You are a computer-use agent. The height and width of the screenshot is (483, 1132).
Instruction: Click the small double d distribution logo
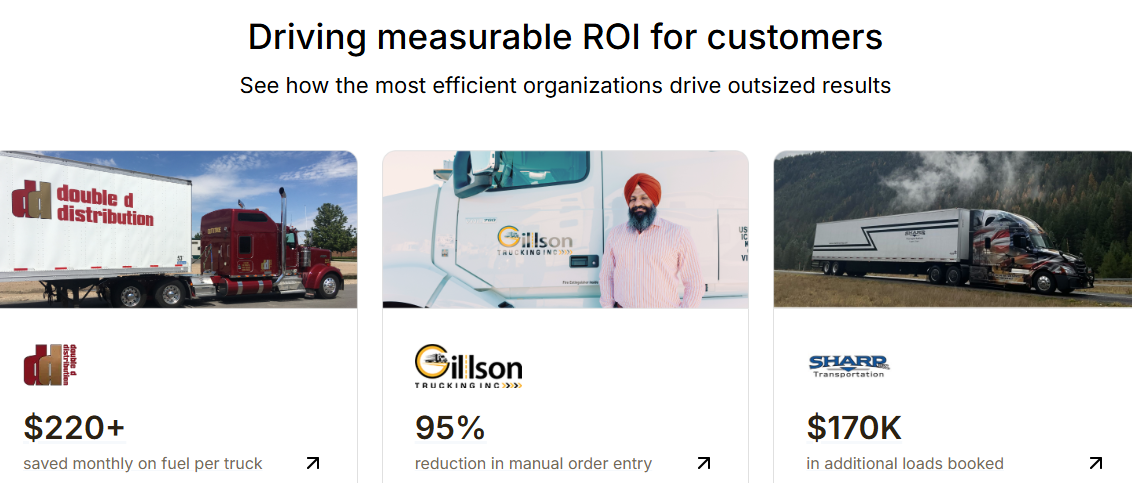[50, 365]
